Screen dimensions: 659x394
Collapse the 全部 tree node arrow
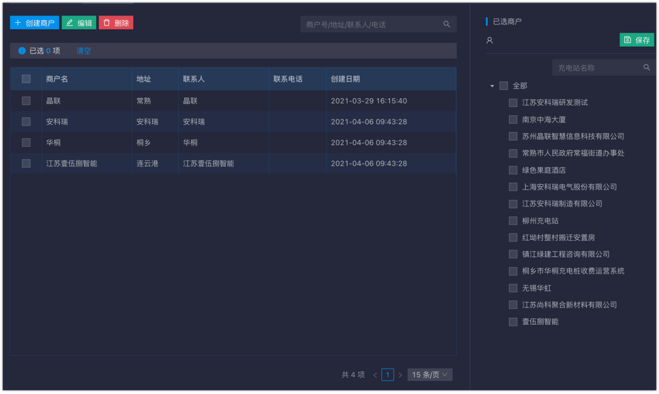point(492,86)
